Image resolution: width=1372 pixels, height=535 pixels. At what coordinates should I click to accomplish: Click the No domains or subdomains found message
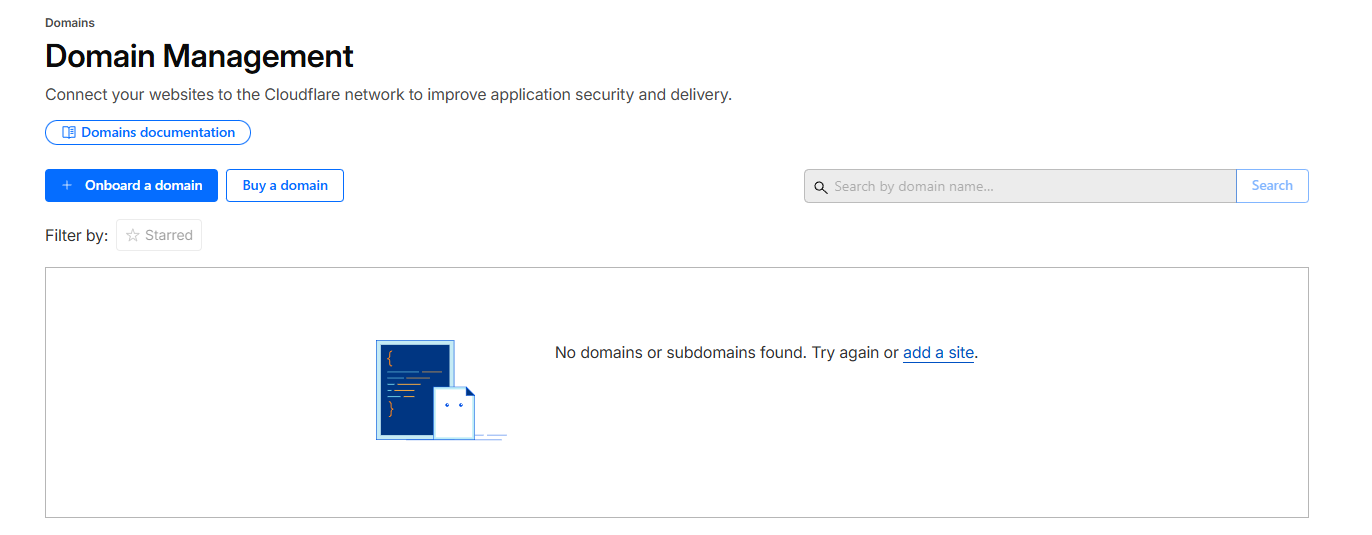click(x=726, y=352)
